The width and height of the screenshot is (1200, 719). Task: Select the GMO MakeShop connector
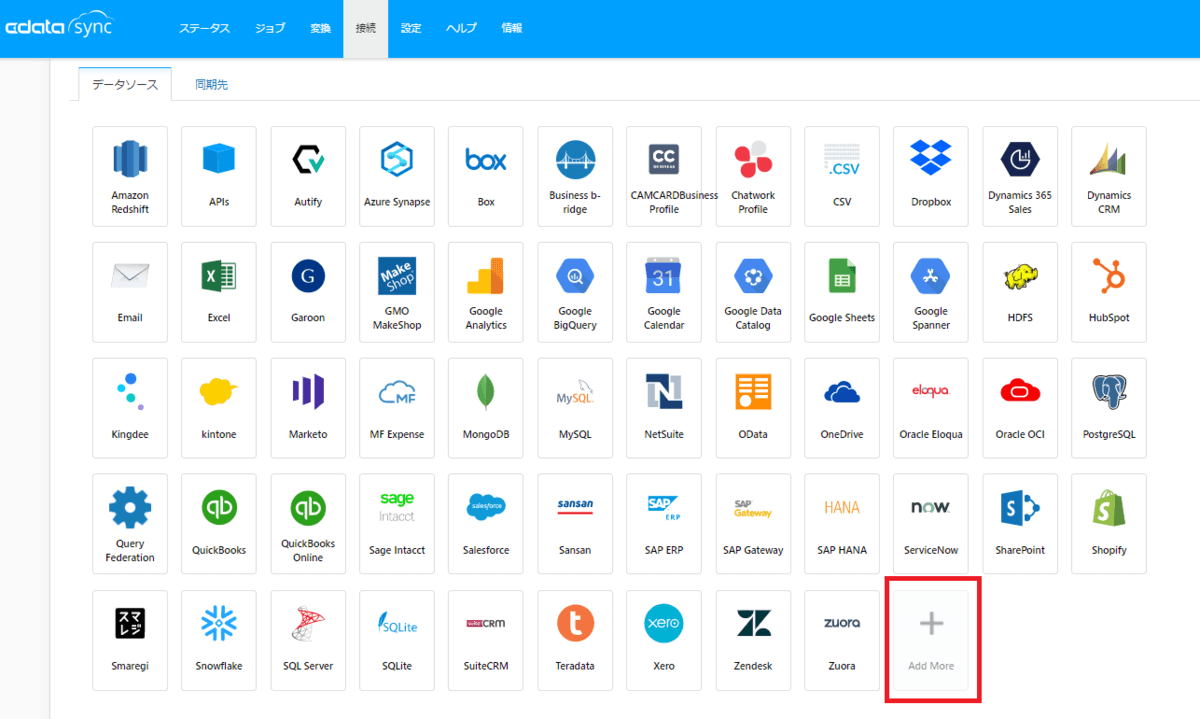(397, 292)
